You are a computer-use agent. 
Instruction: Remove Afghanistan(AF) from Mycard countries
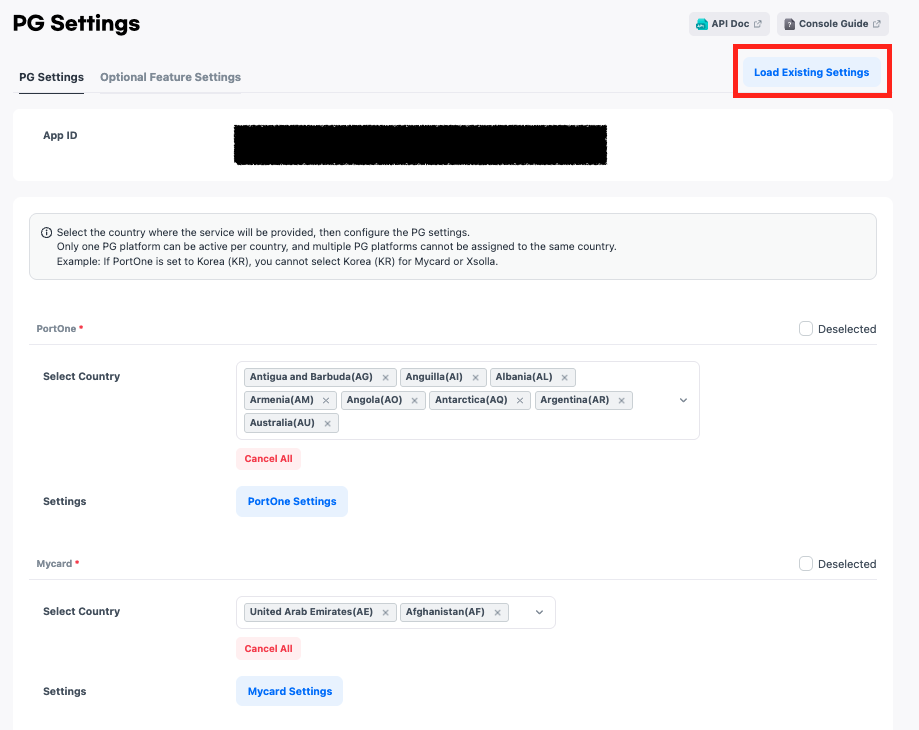coord(498,612)
